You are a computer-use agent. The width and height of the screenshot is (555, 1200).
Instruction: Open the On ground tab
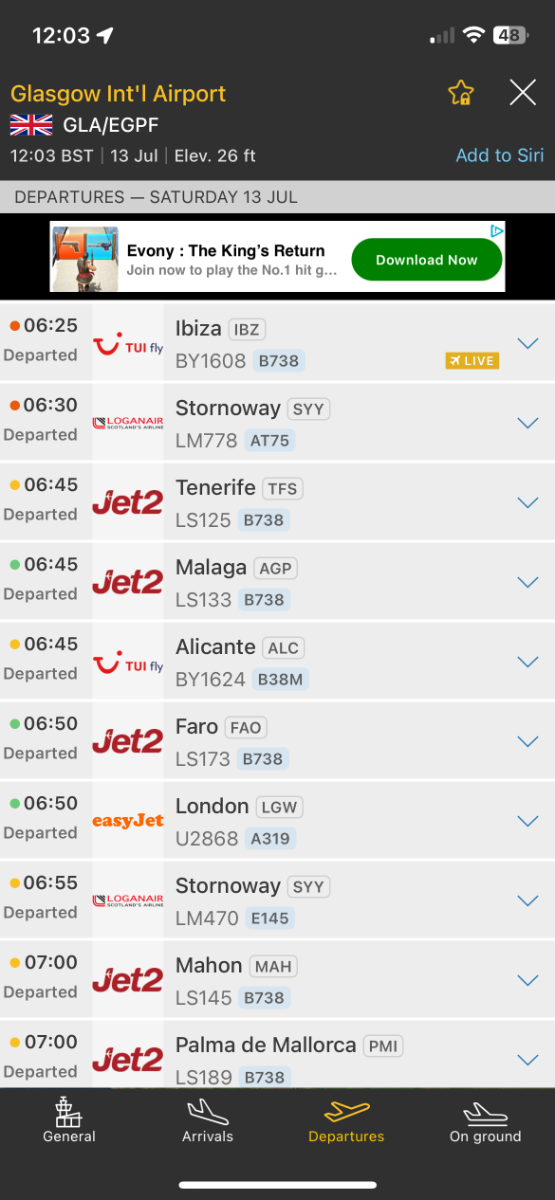pos(485,1121)
